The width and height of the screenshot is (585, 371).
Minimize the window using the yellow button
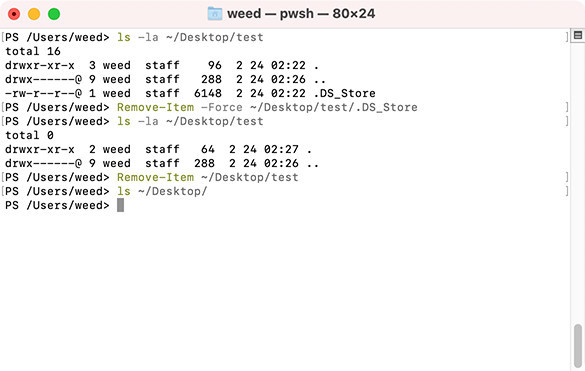(x=34, y=14)
